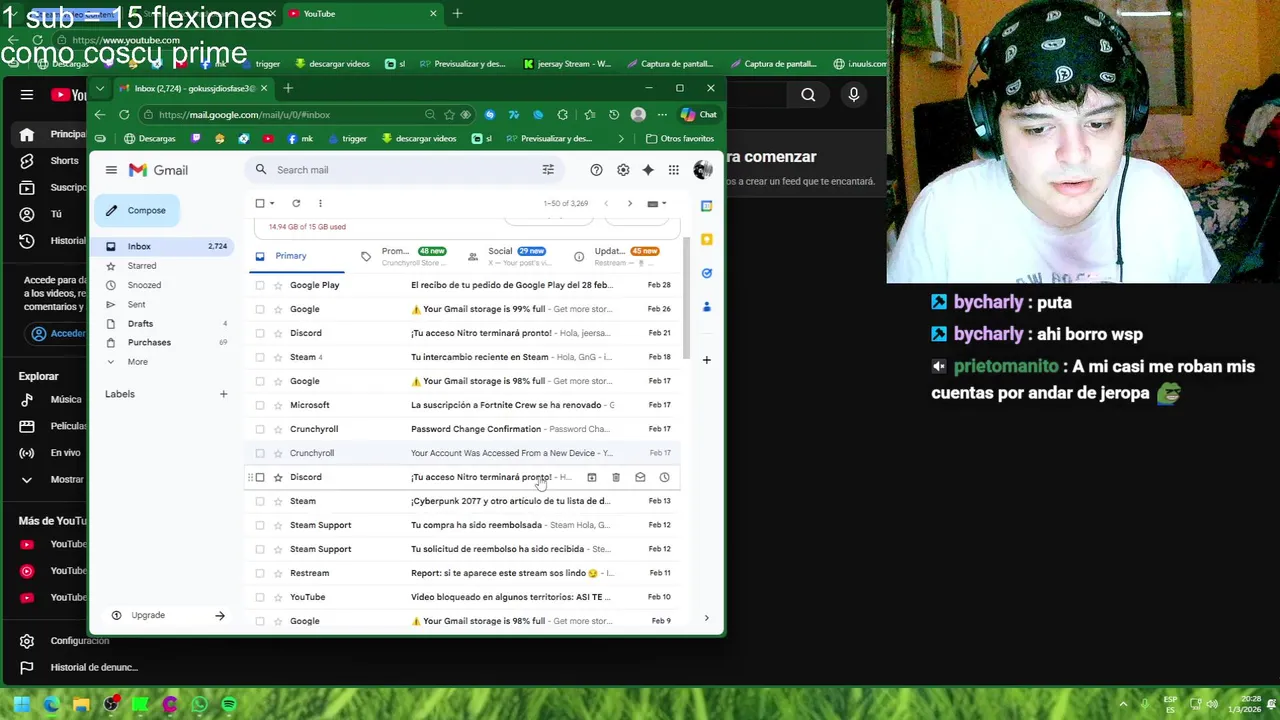
Task: Open Gmail support help icon
Action: coord(596,170)
